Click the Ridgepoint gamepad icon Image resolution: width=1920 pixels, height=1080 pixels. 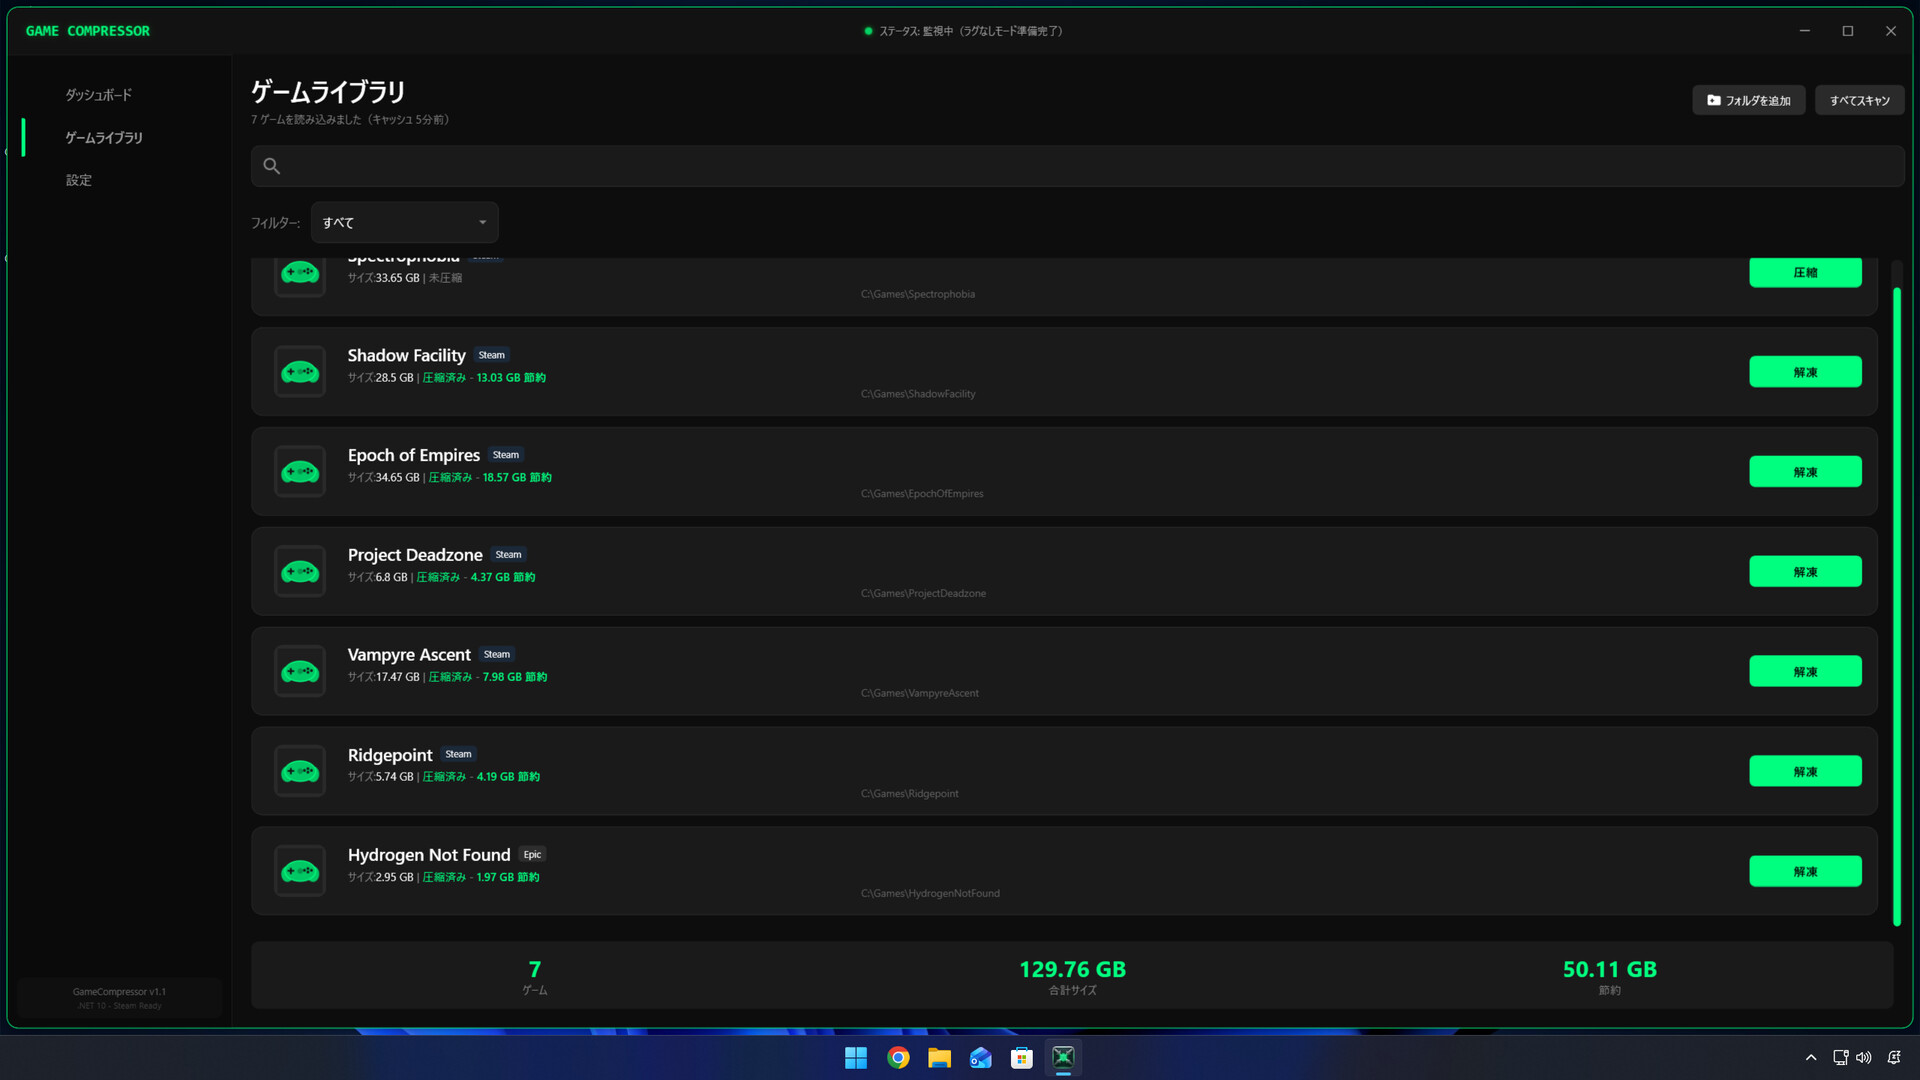(300, 772)
